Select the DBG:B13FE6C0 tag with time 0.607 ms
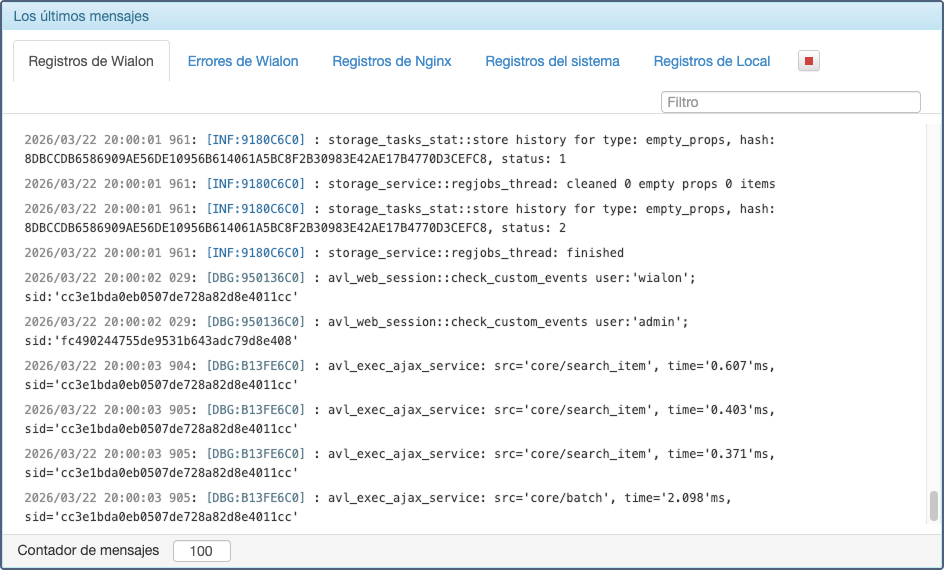 point(255,366)
